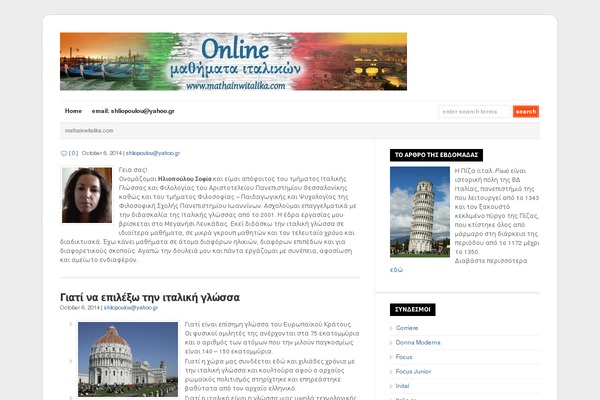This screenshot has height=400, width=600.
Task: Click the bold name Ηλιοπούλου Σοφία
Action: (x=184, y=179)
